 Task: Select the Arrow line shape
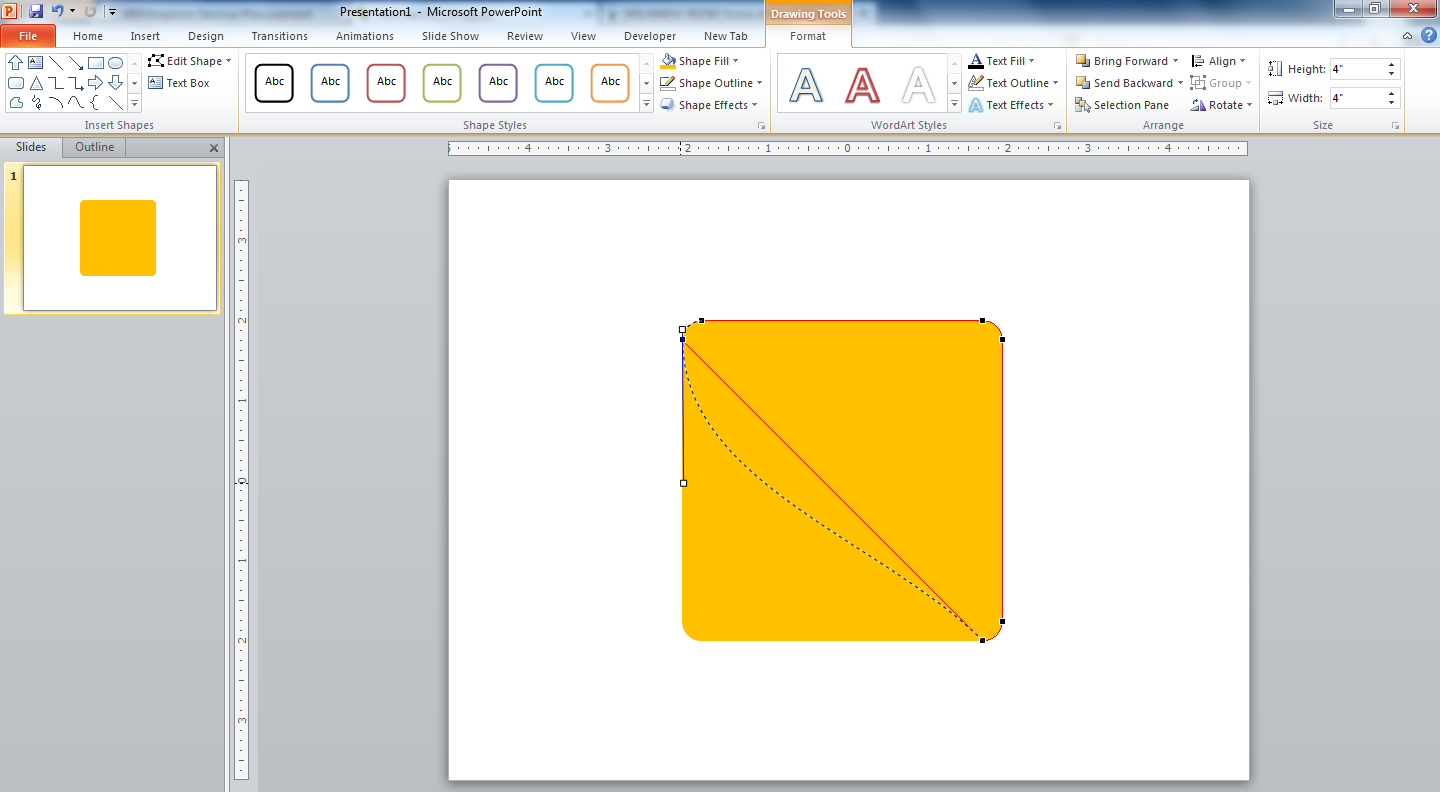tap(76, 62)
